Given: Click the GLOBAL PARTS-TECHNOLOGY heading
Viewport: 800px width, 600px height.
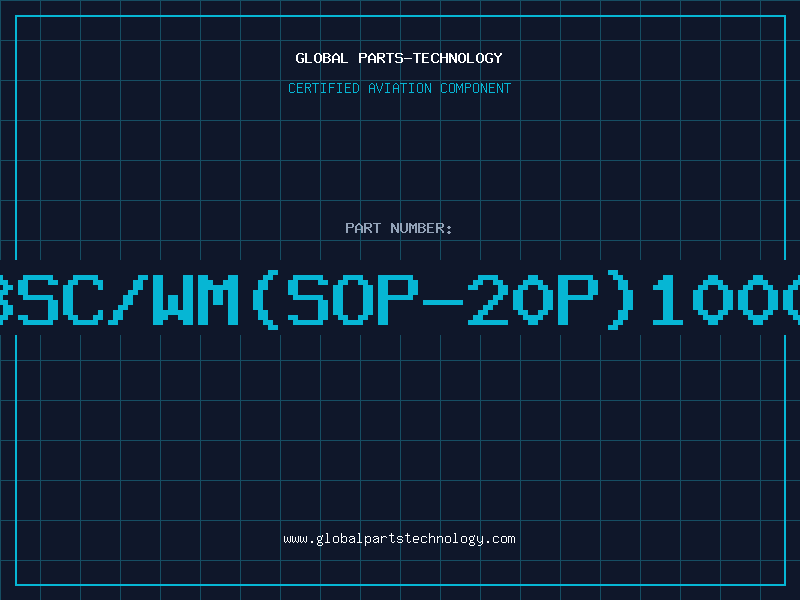Looking at the screenshot, I should [399, 58].
